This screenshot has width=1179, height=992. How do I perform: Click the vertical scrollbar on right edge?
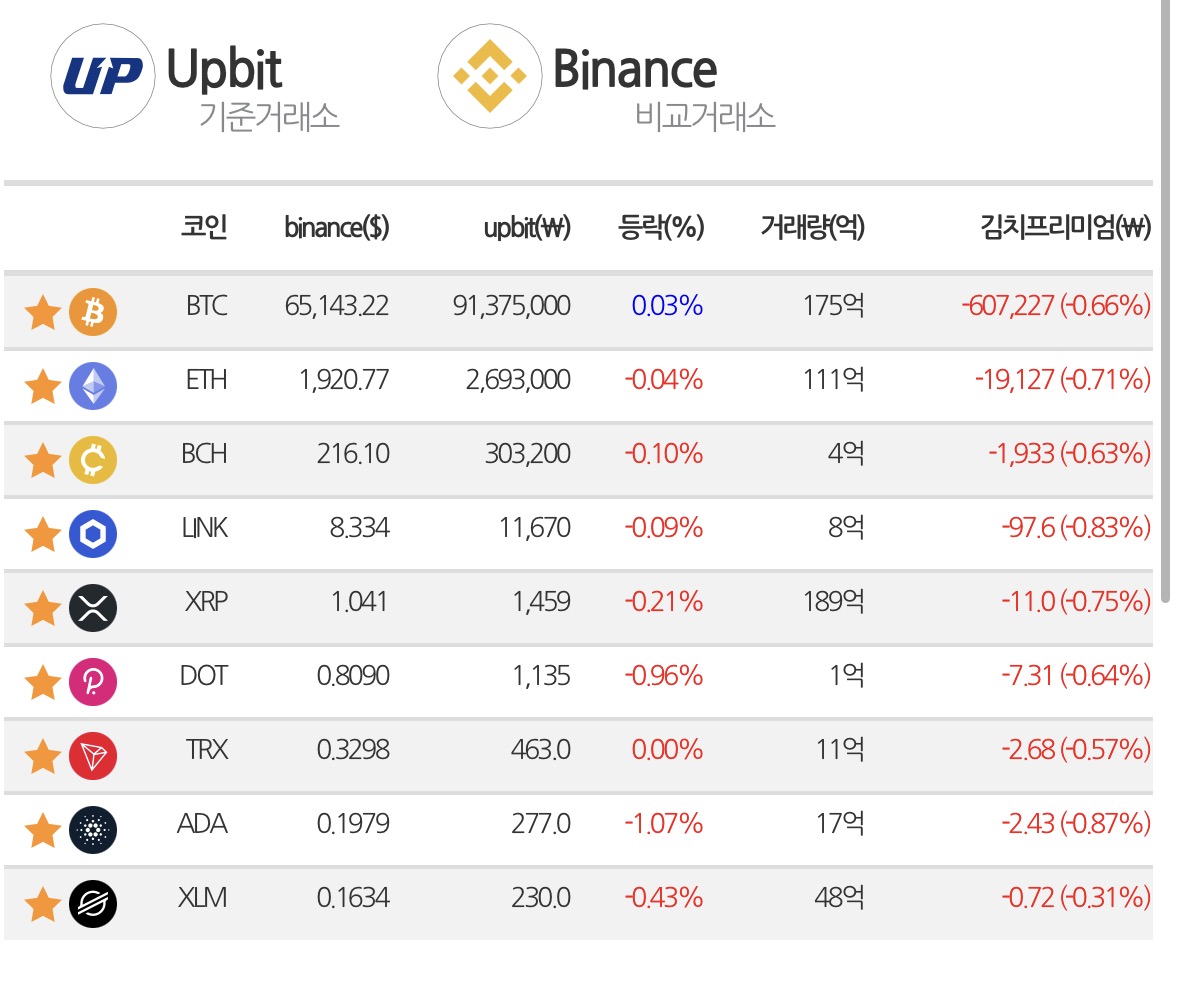pyautogui.click(x=1165, y=301)
